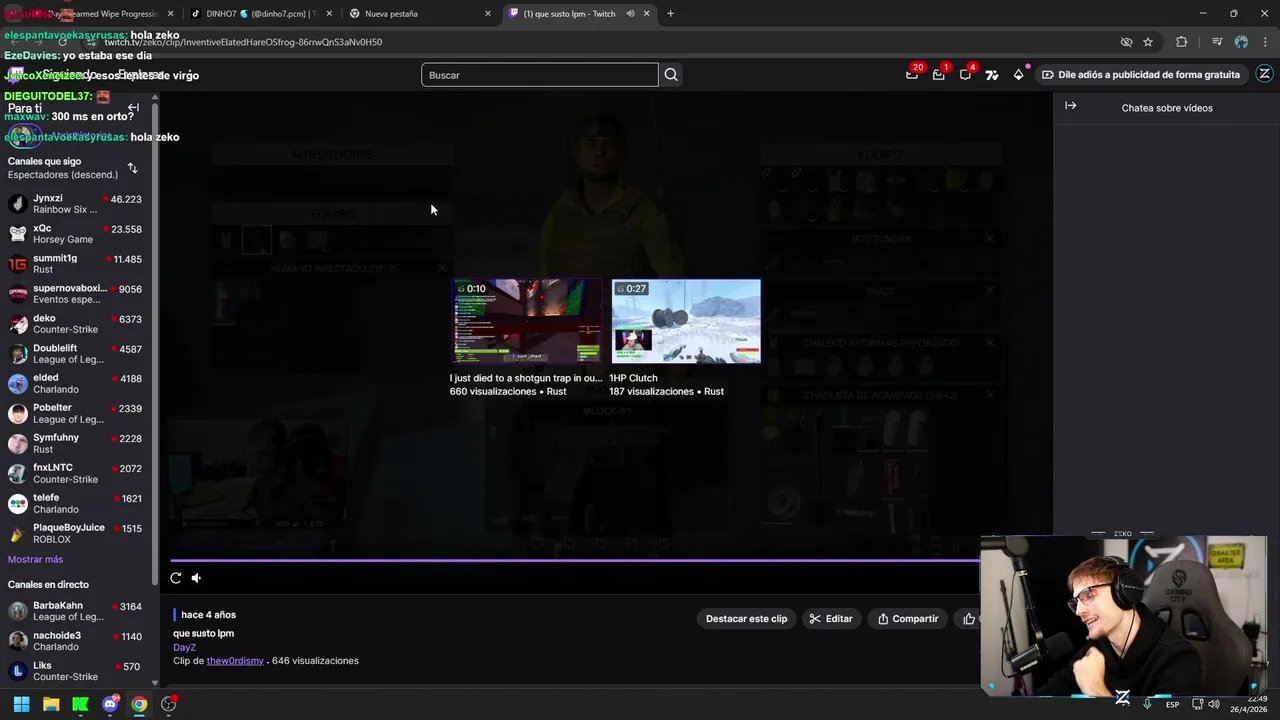Replay the clip with the circular arrow
The width and height of the screenshot is (1280, 720).
point(176,578)
